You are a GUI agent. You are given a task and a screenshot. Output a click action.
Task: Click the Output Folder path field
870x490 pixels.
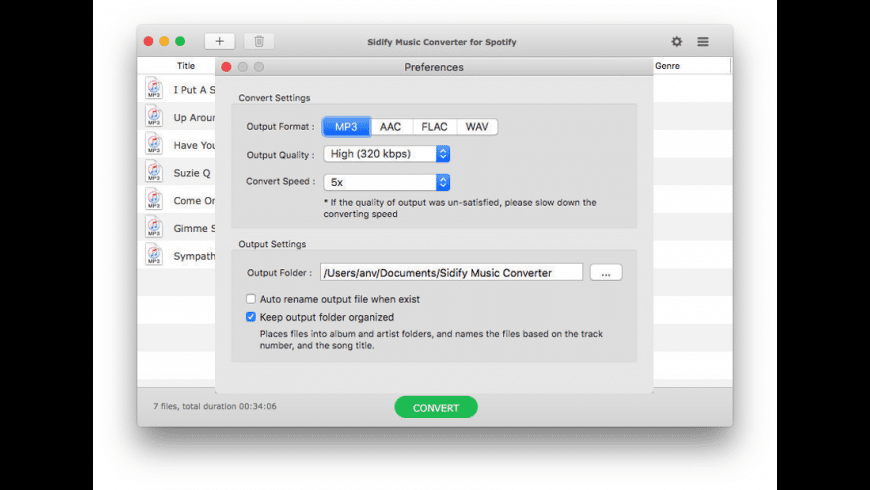pos(452,272)
